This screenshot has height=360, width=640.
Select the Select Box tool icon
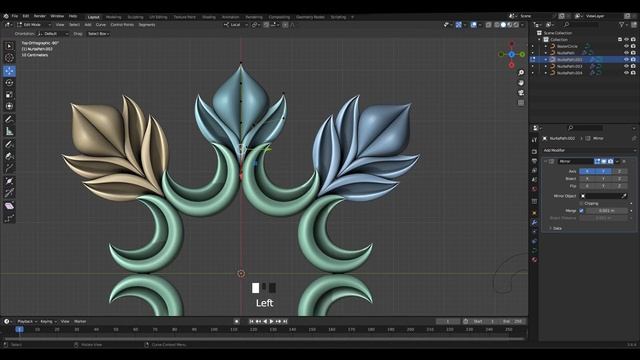click(x=9, y=46)
